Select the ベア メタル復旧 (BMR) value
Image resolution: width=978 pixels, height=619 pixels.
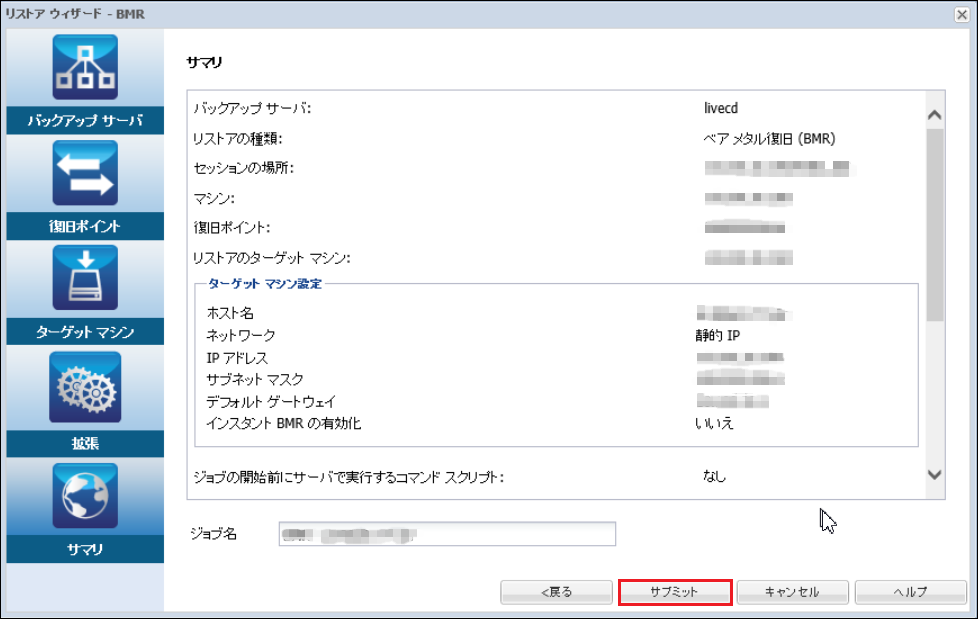point(770,139)
